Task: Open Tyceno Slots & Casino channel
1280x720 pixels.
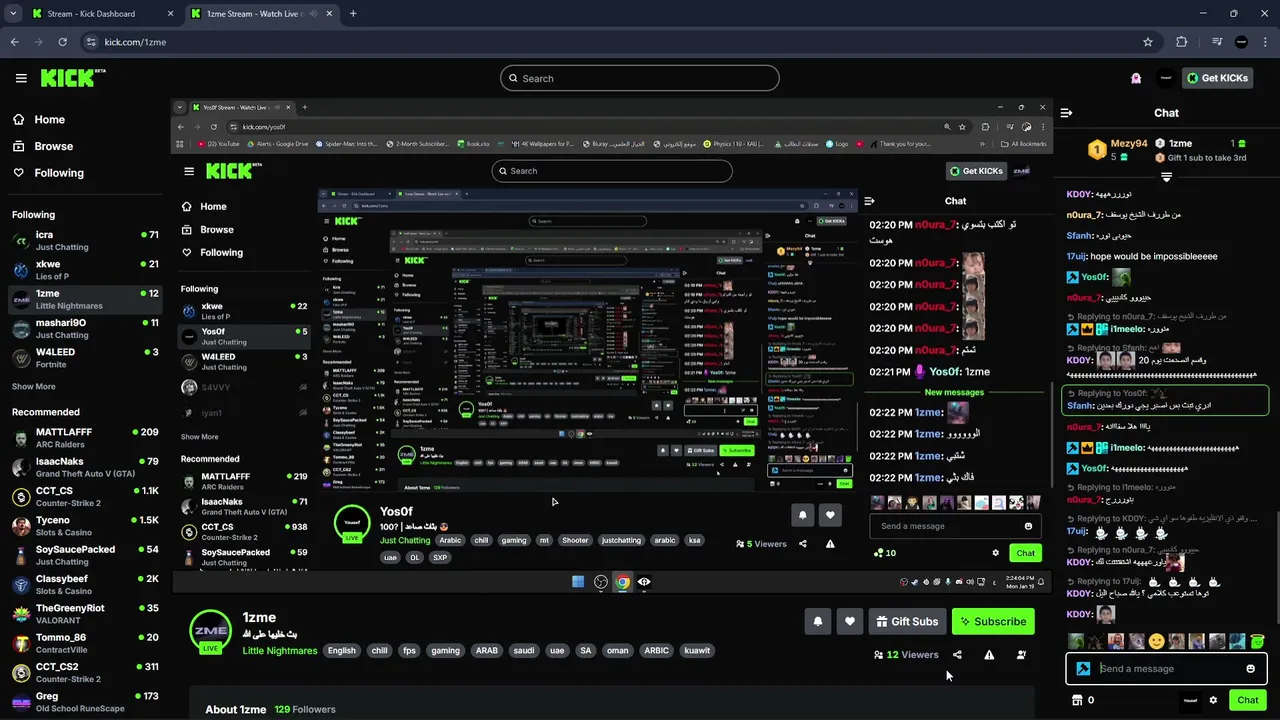Action: pos(85,526)
